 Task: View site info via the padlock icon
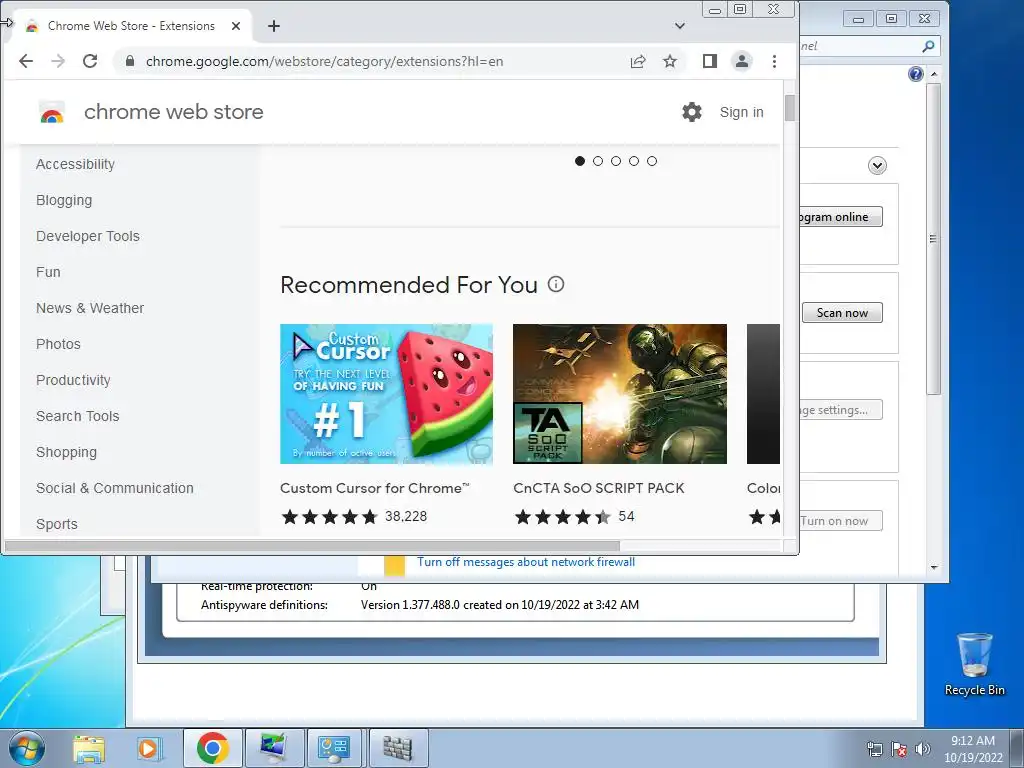tap(130, 61)
